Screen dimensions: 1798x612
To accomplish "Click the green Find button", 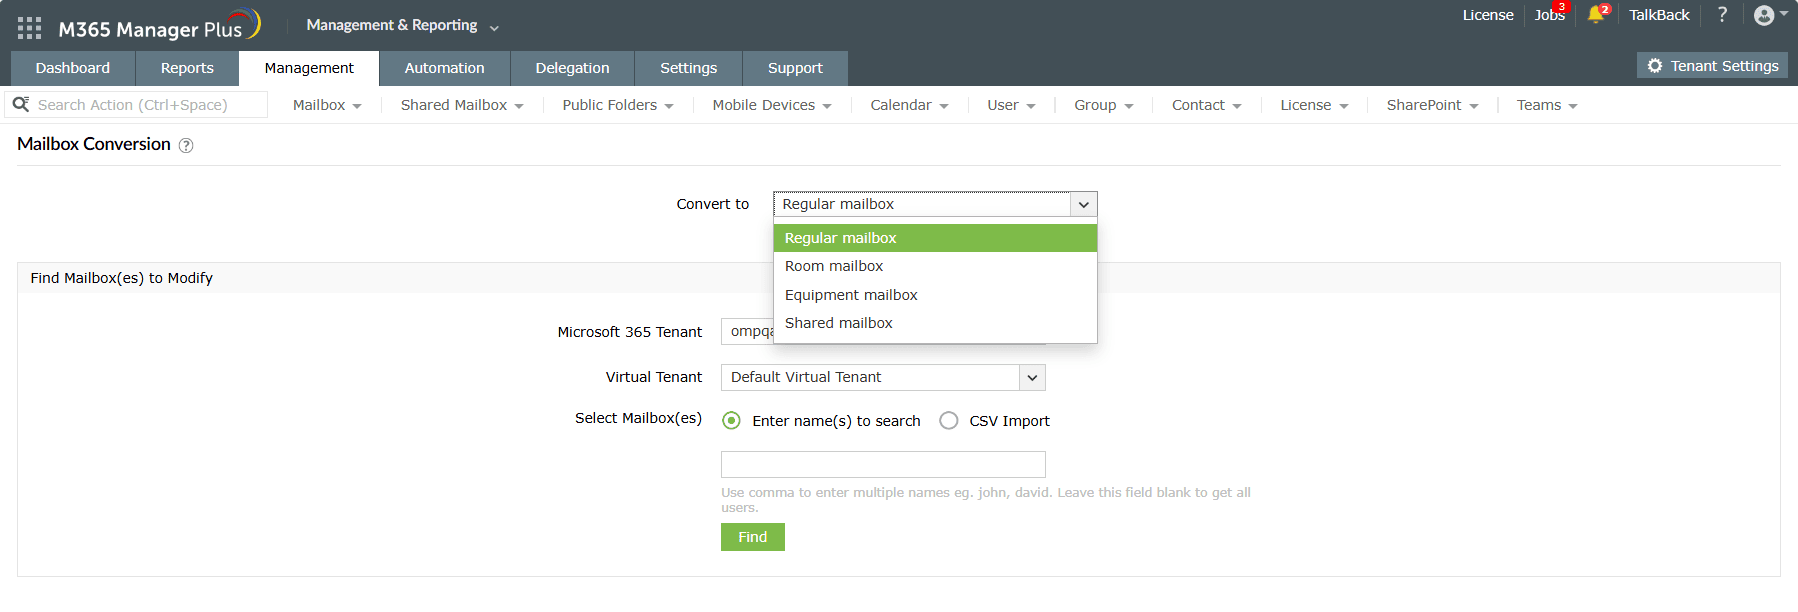I will point(752,537).
